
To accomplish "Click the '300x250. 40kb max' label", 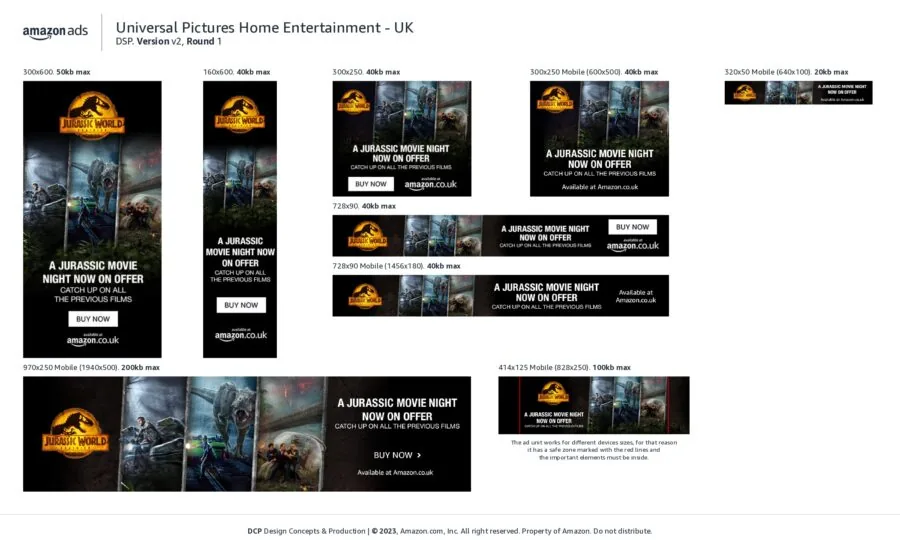I will 366,72.
